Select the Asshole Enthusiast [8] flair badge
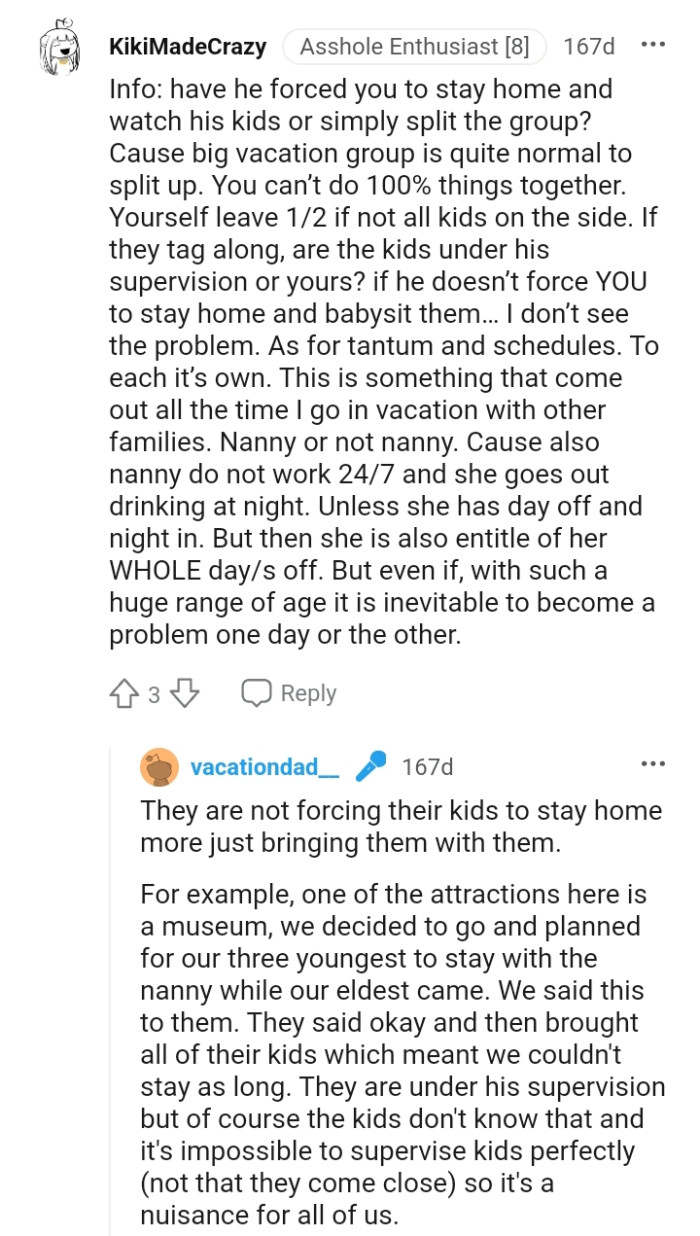Screen dimensions: 700x1236 pos(415,46)
